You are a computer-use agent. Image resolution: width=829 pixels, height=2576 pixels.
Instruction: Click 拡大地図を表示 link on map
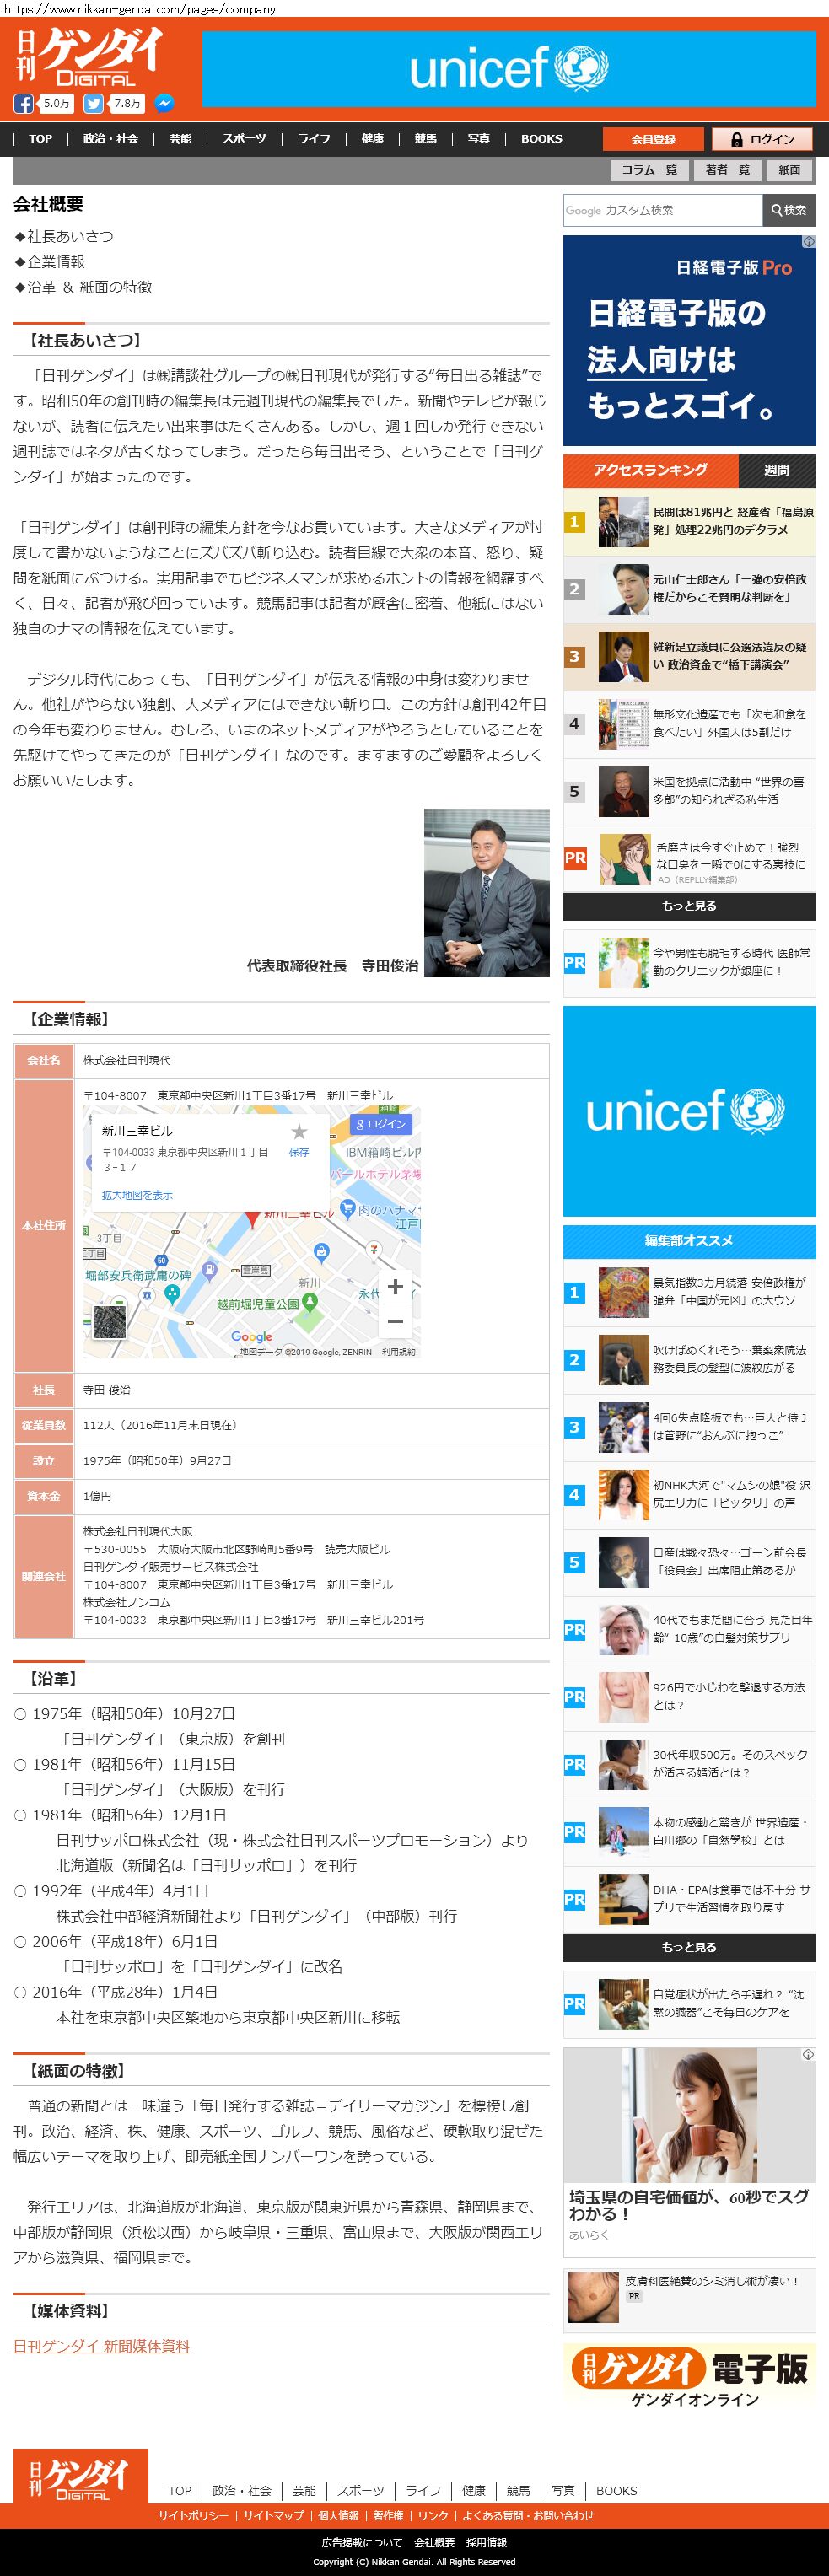coord(137,1194)
